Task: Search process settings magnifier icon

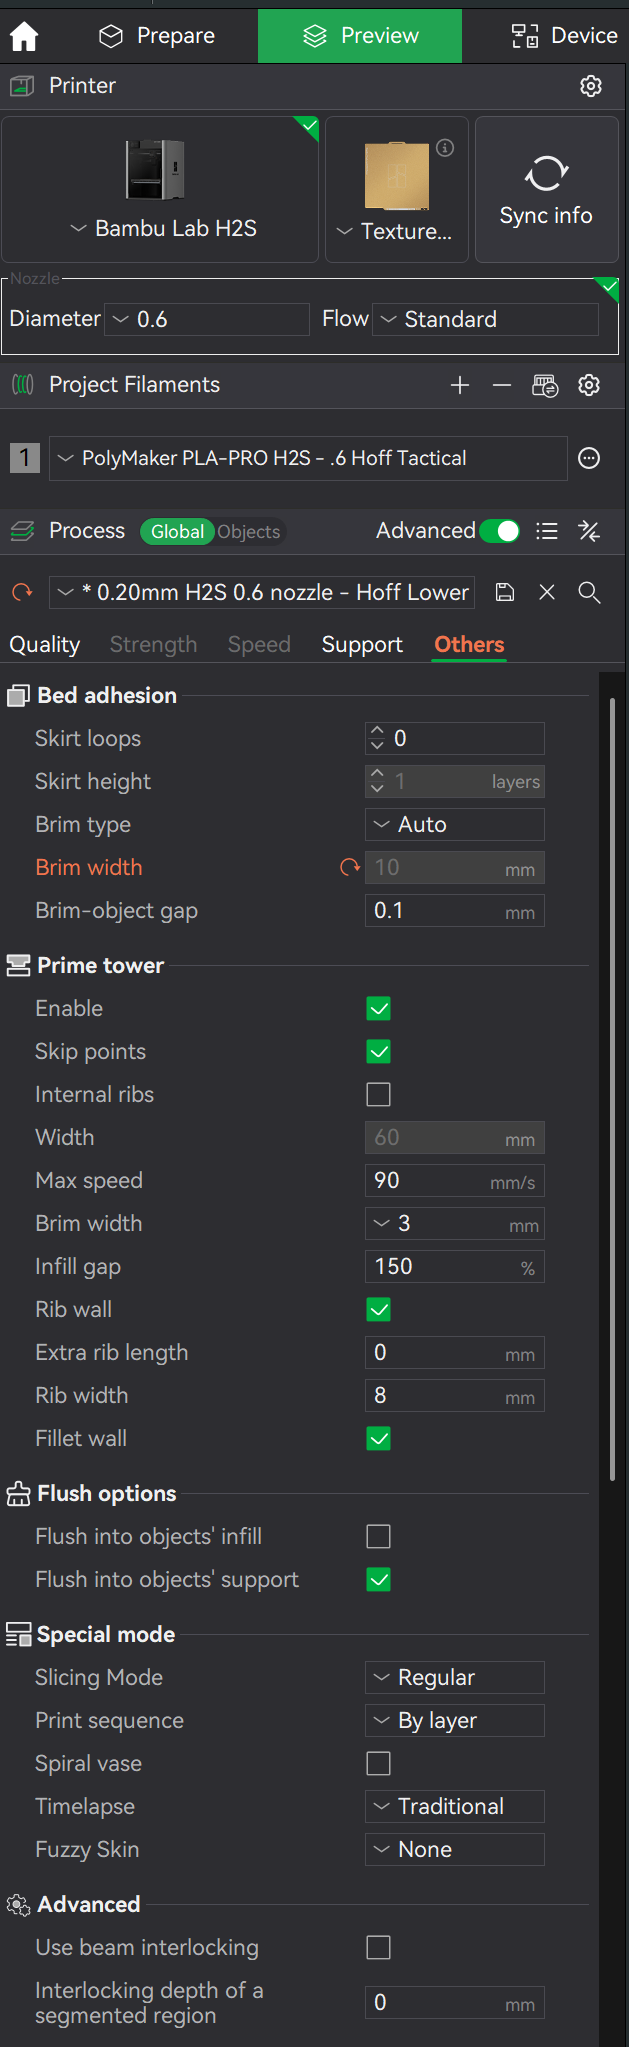Action: tap(589, 592)
